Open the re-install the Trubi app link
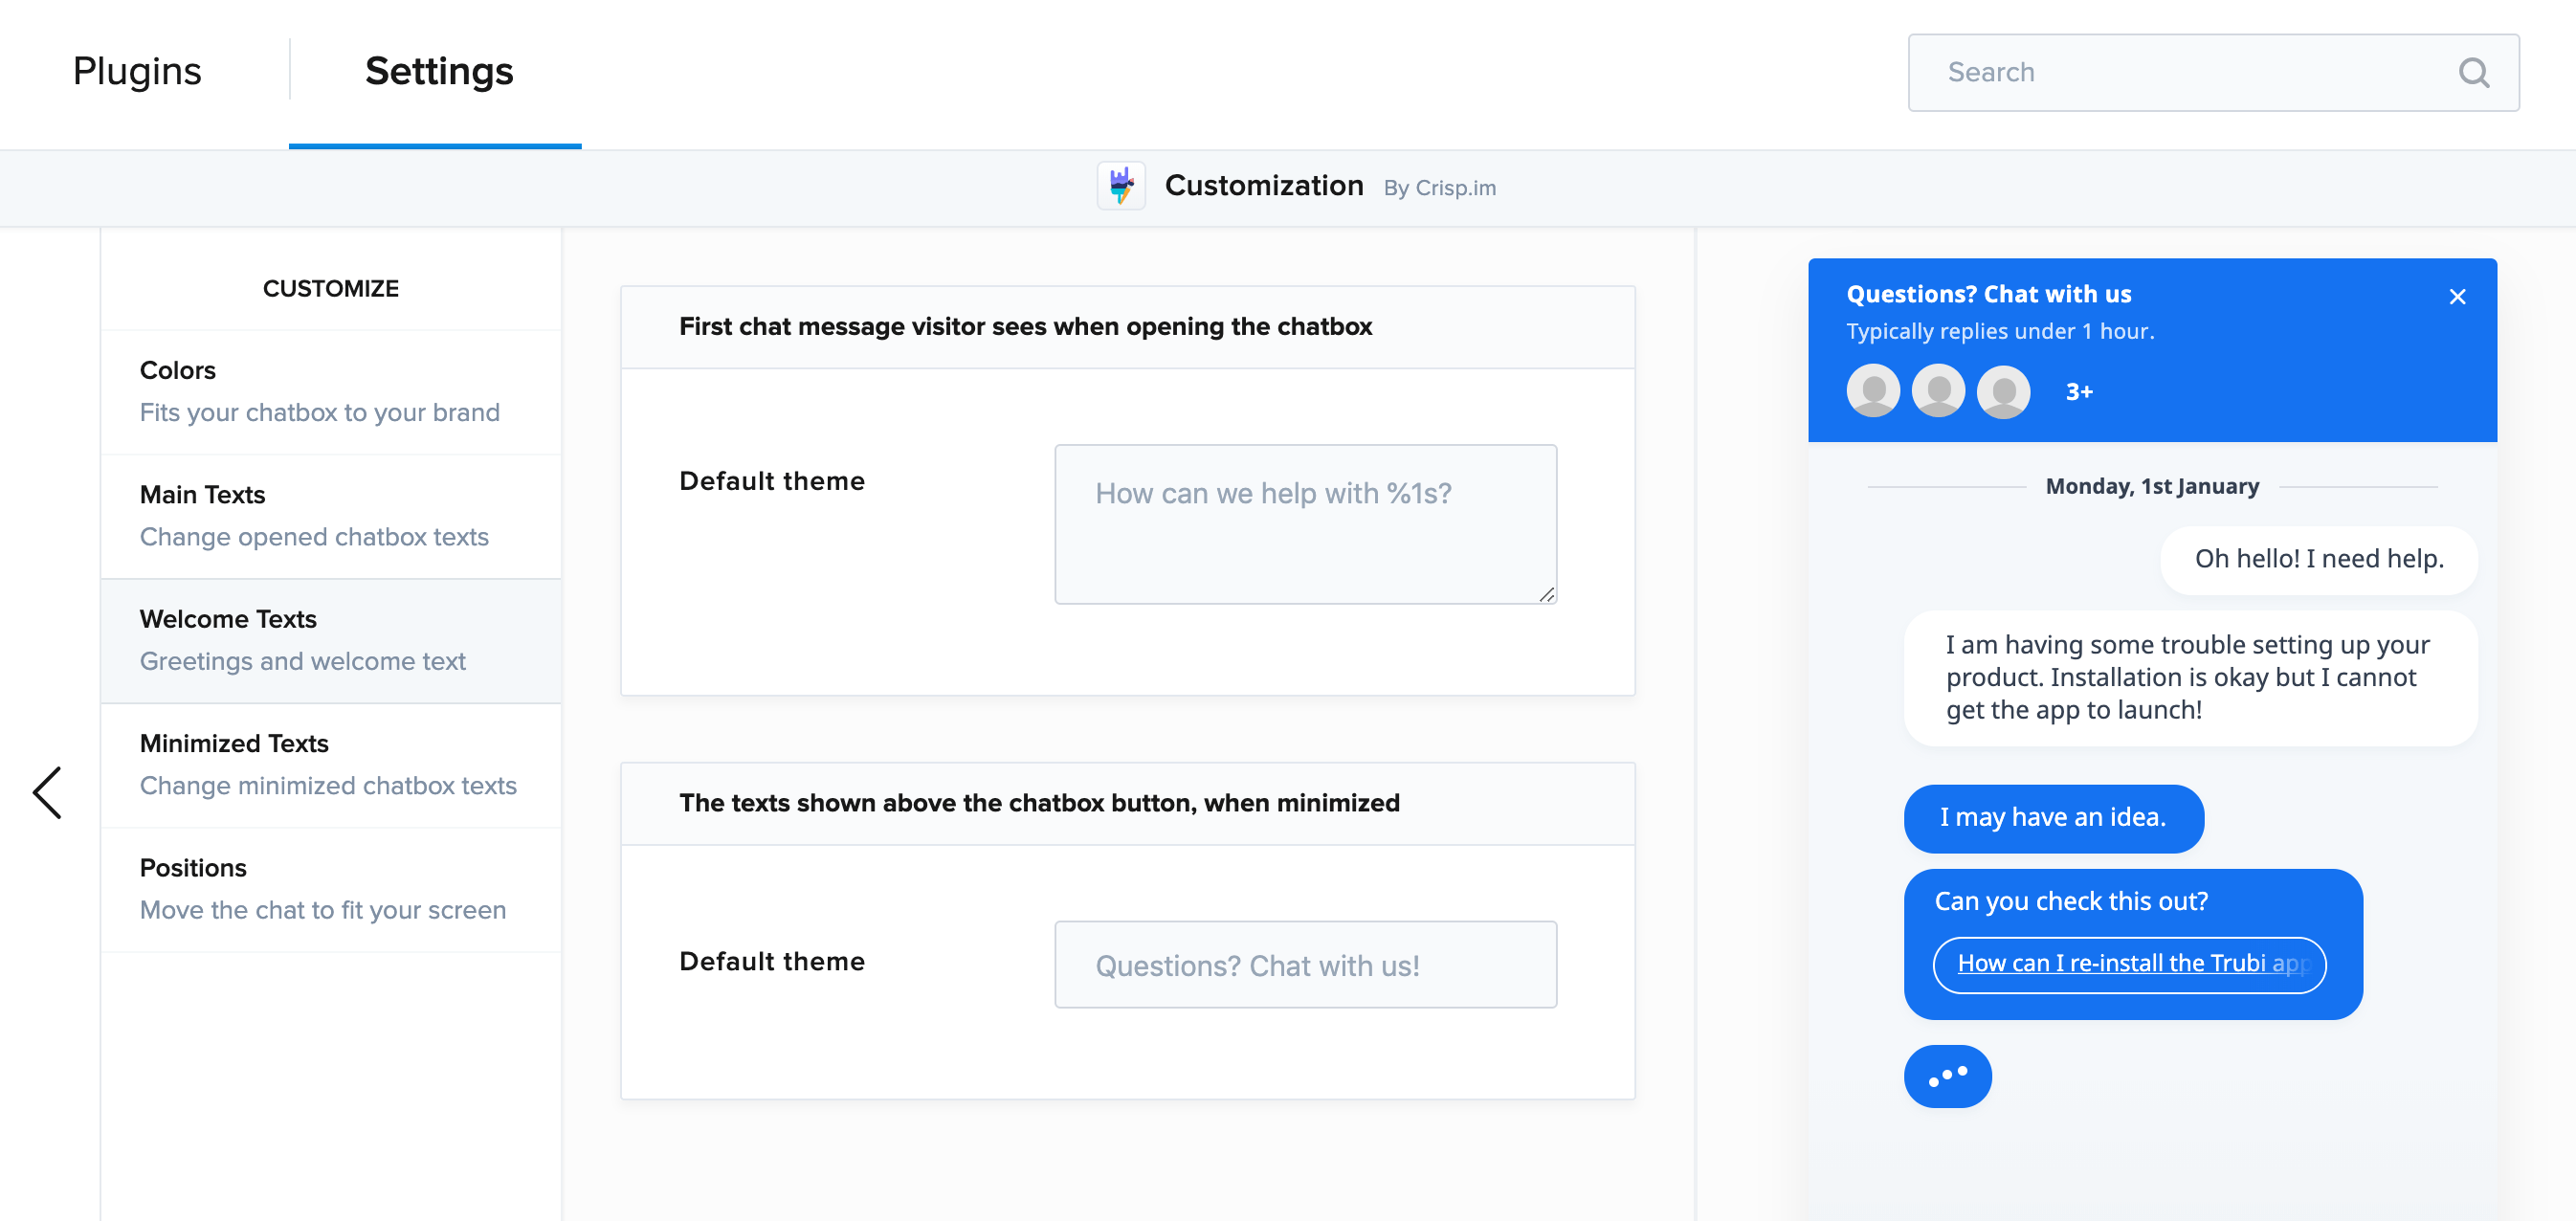 click(2129, 964)
